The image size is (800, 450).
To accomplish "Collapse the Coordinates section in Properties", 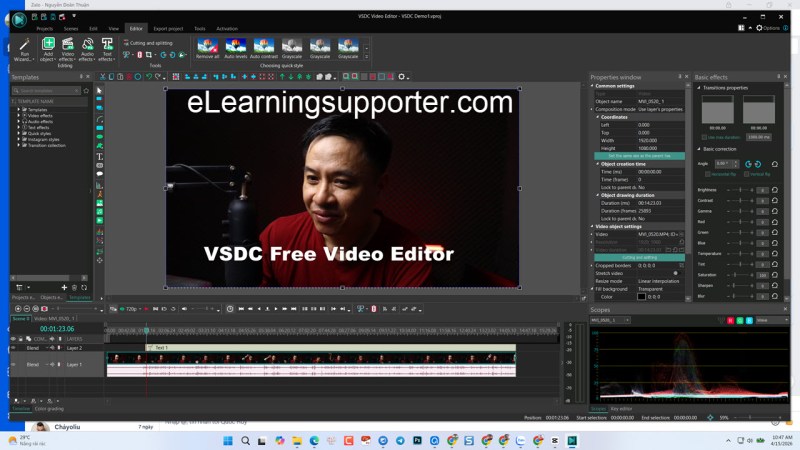I will pos(598,117).
